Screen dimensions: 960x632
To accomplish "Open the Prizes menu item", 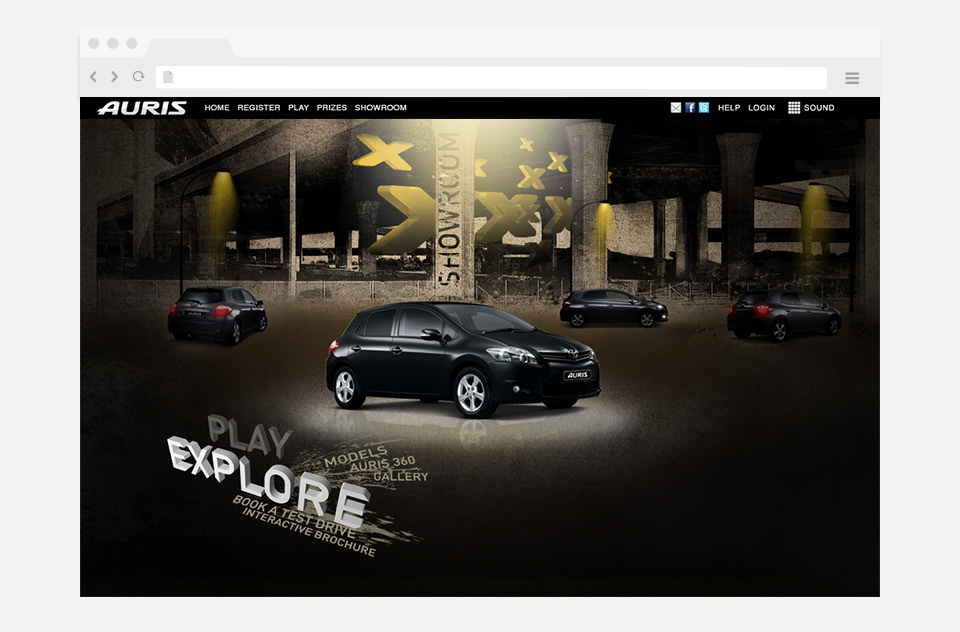I will 332,108.
